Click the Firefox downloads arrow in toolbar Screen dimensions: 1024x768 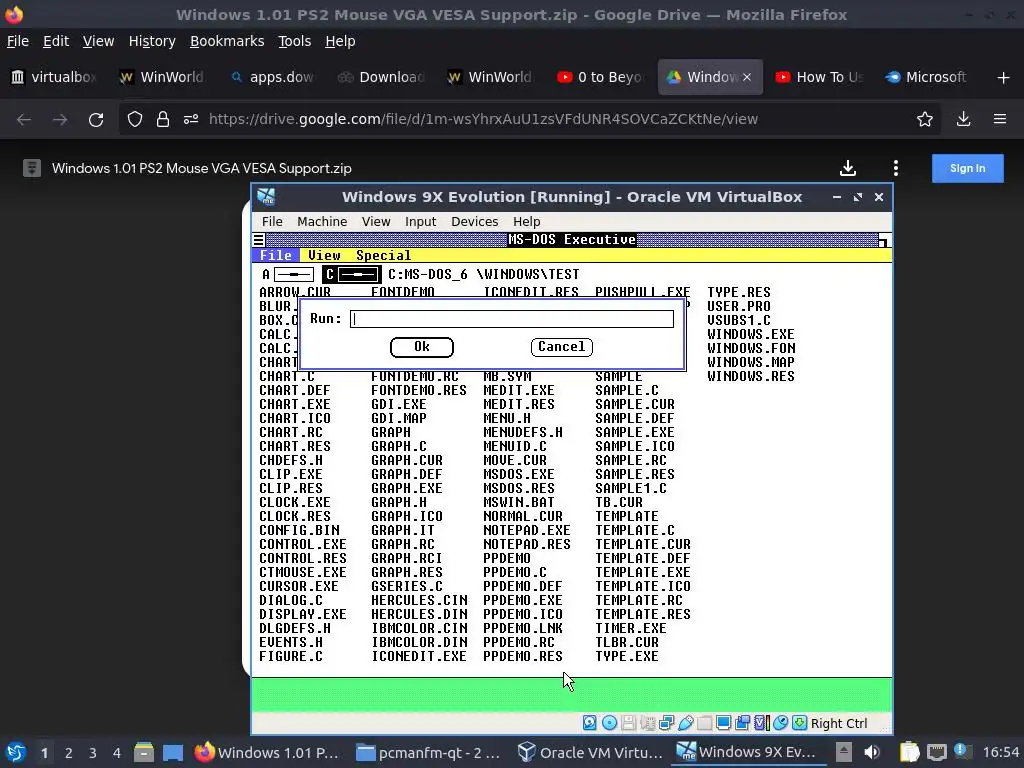(963, 119)
